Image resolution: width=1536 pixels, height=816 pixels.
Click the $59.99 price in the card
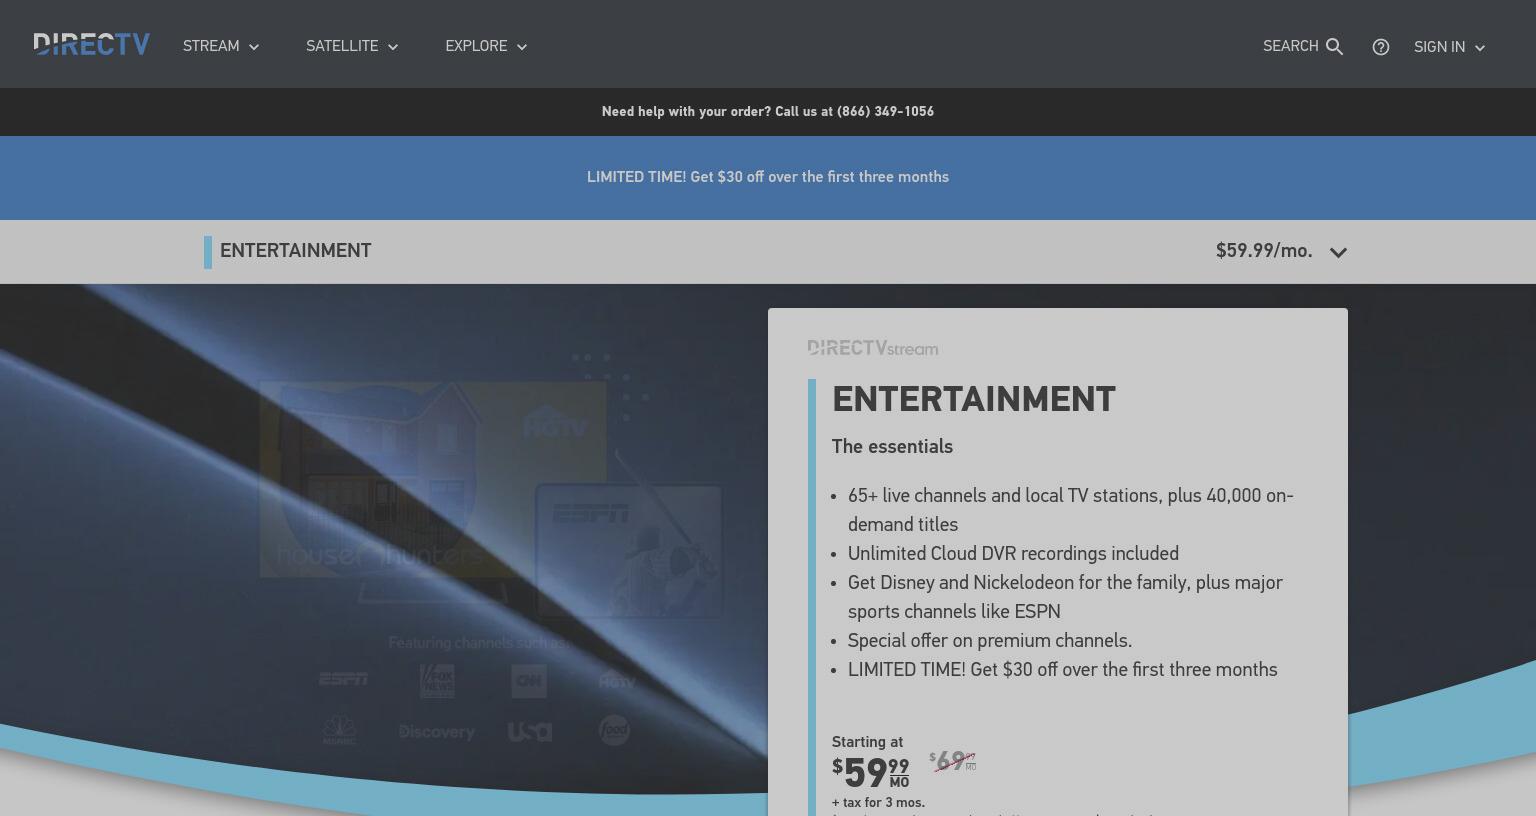[871, 773]
